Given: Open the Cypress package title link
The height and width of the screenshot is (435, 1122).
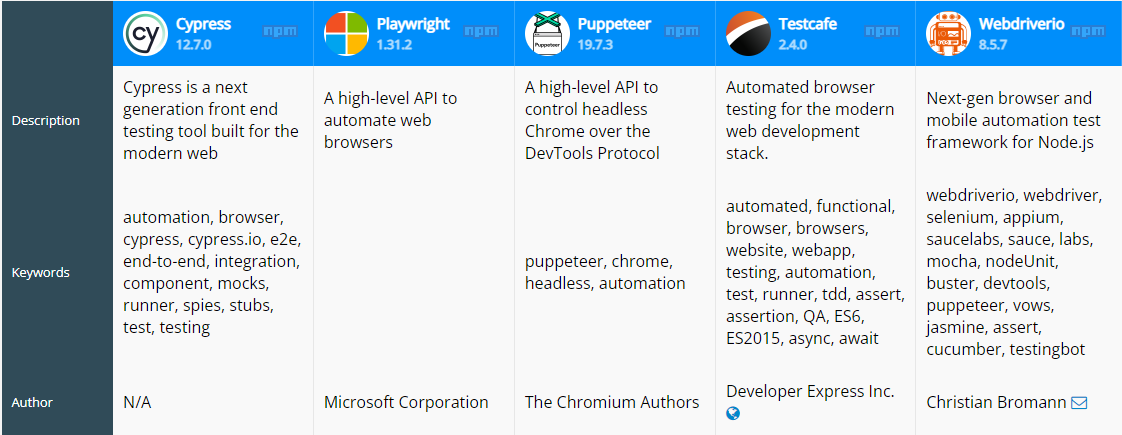Looking at the screenshot, I should [203, 24].
